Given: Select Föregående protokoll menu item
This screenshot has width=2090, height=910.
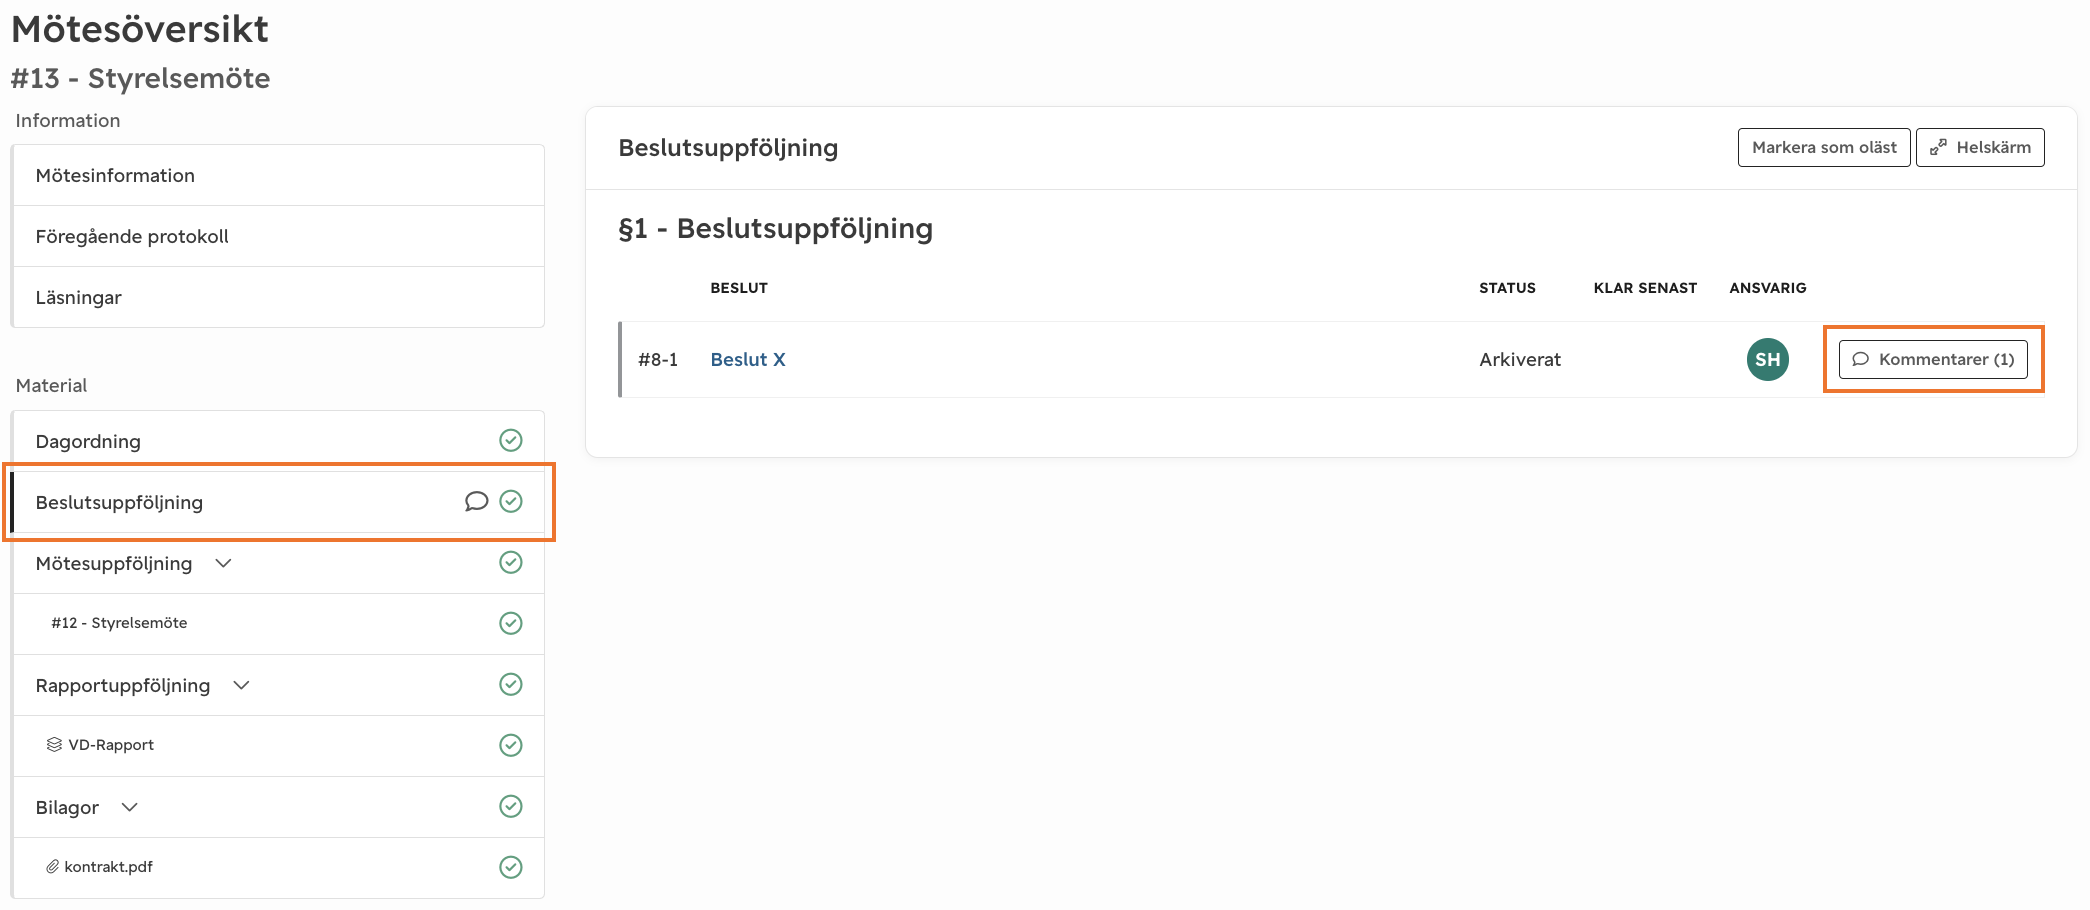Looking at the screenshot, I should [x=278, y=237].
